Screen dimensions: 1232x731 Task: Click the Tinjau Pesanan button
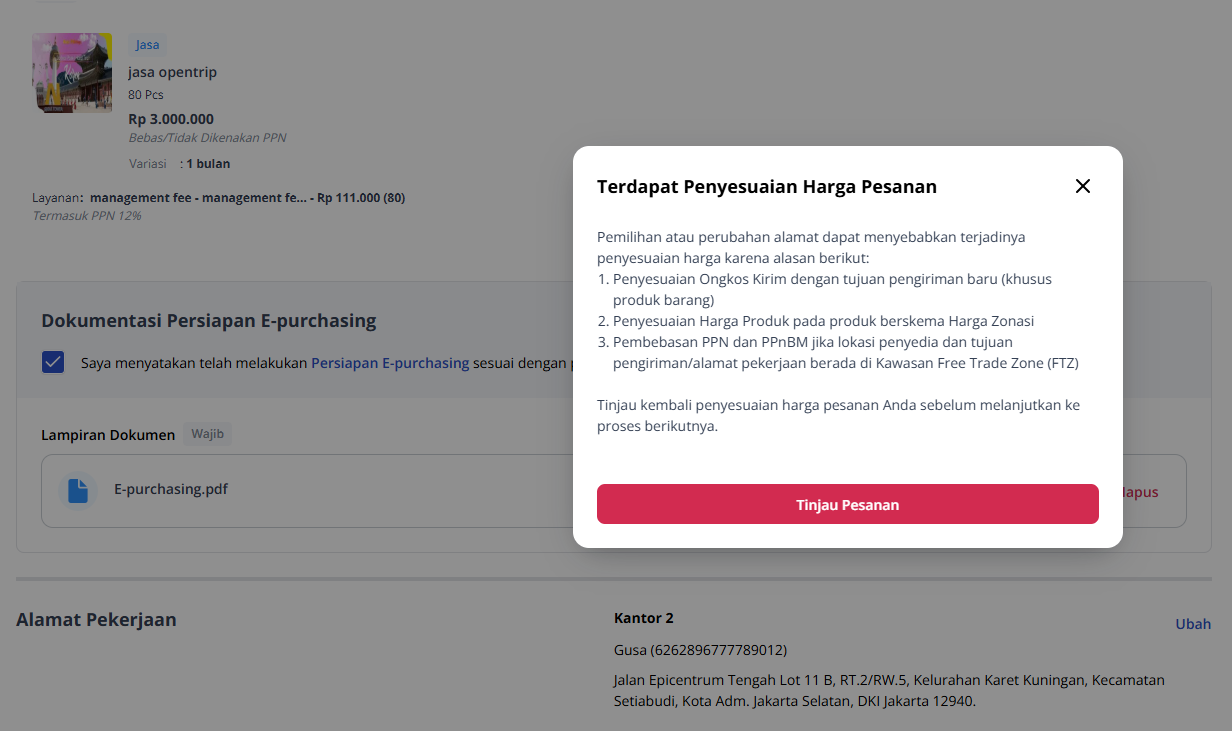(x=848, y=504)
